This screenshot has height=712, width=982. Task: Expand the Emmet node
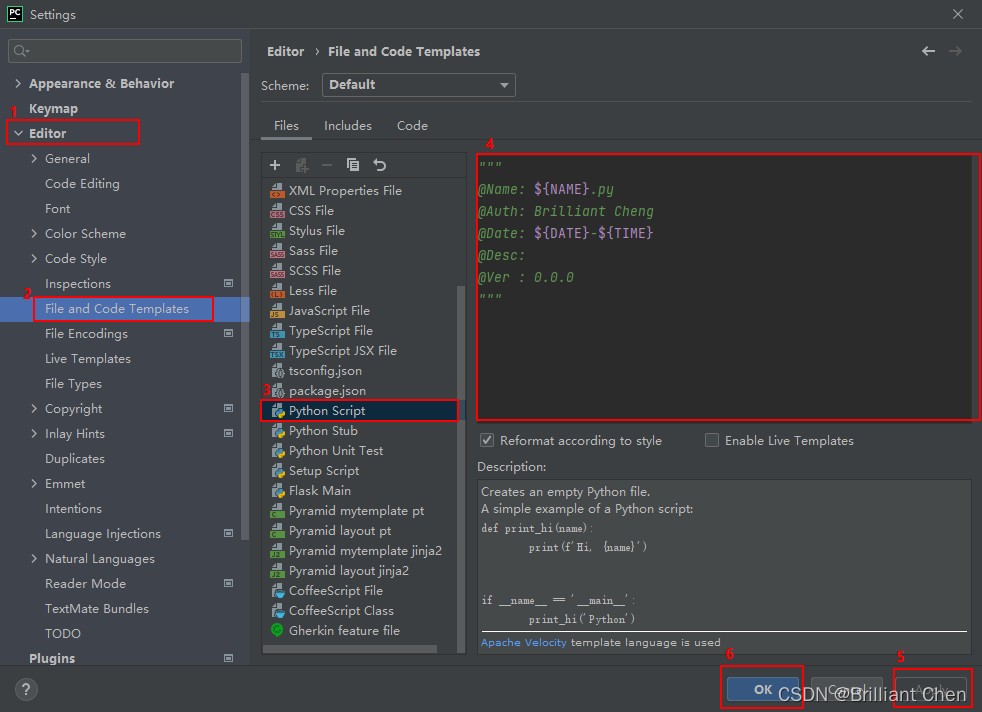(x=34, y=483)
